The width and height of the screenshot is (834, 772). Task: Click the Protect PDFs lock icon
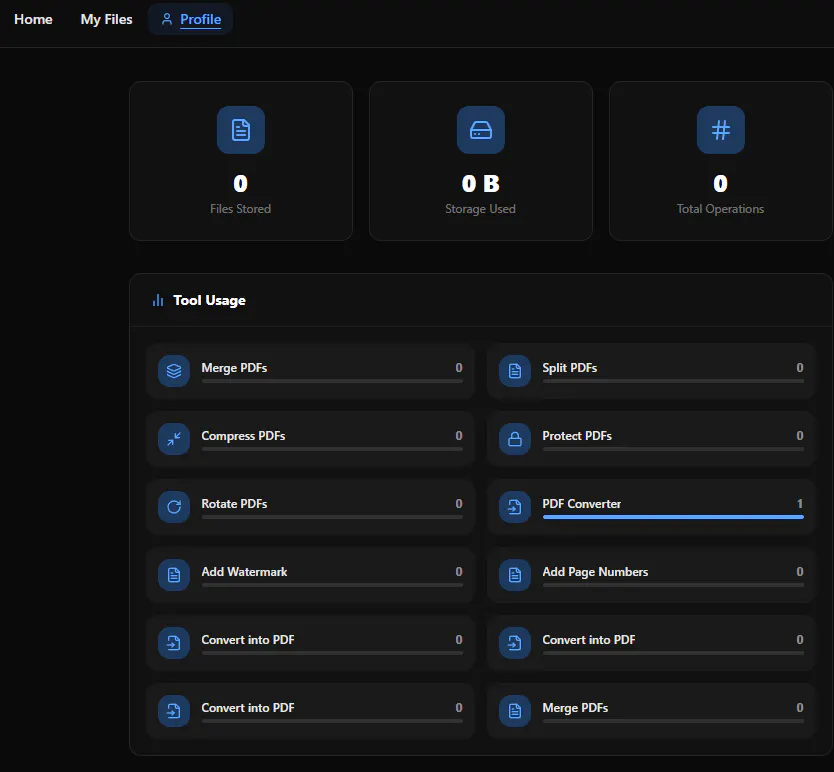515,439
